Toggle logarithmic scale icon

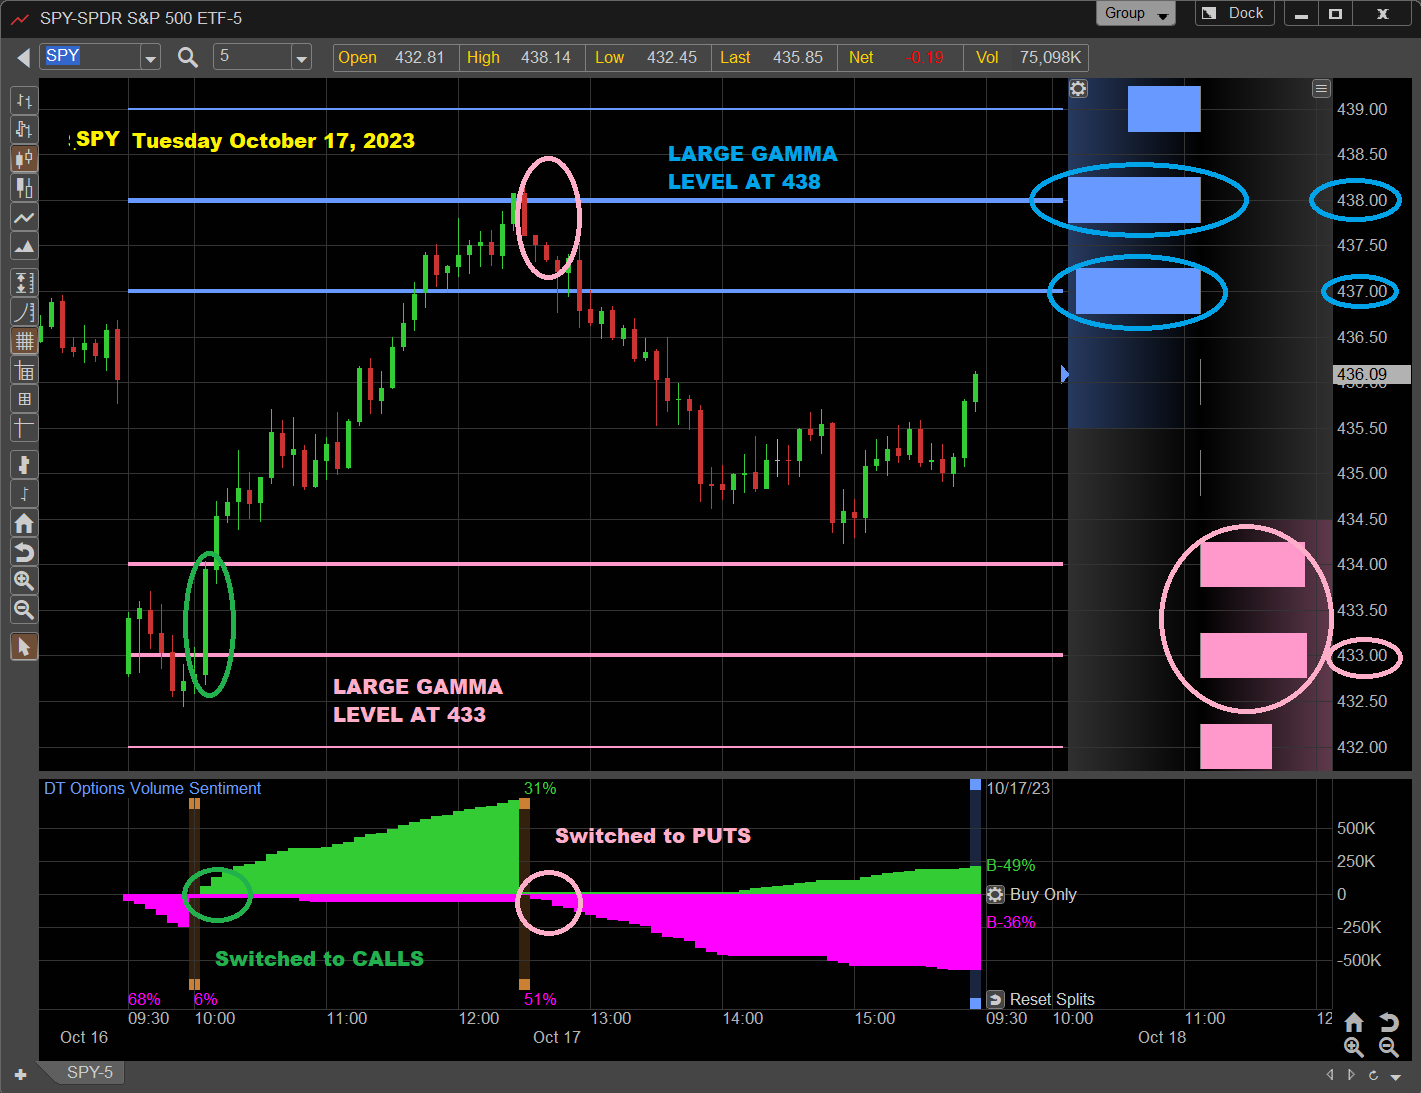pos(24,312)
